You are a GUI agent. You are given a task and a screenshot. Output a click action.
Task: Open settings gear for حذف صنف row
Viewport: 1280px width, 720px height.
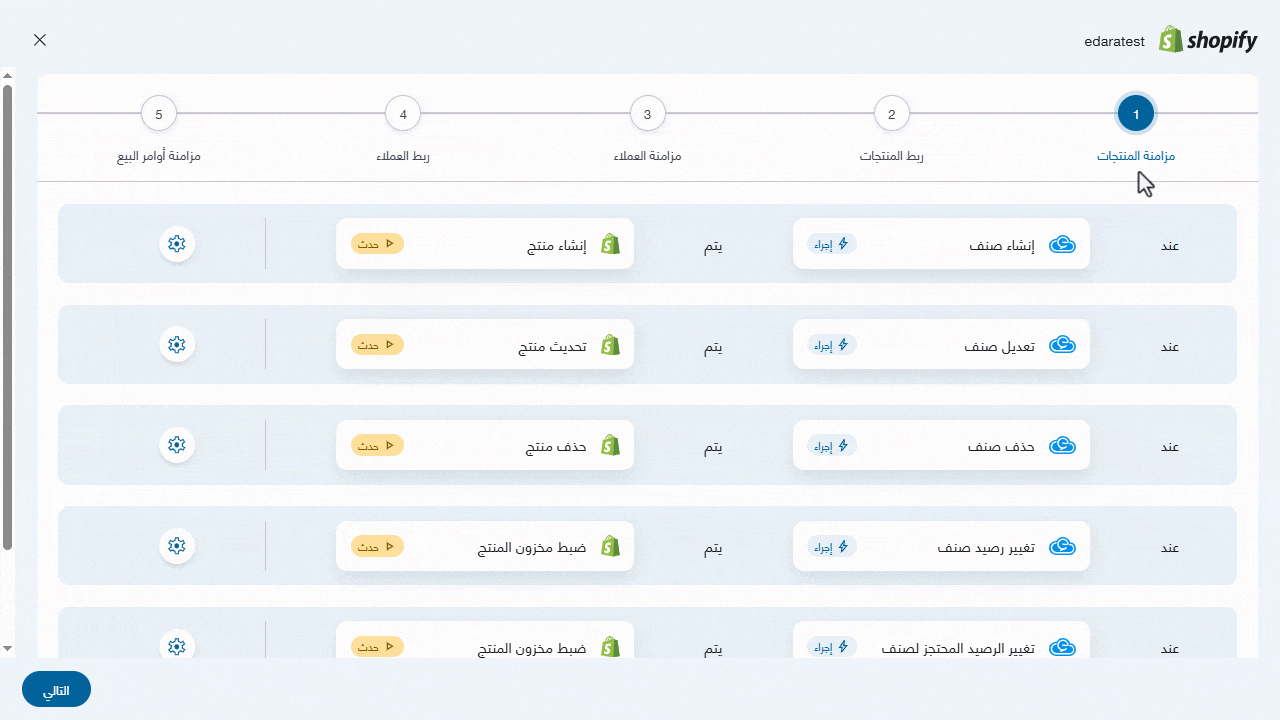177,445
